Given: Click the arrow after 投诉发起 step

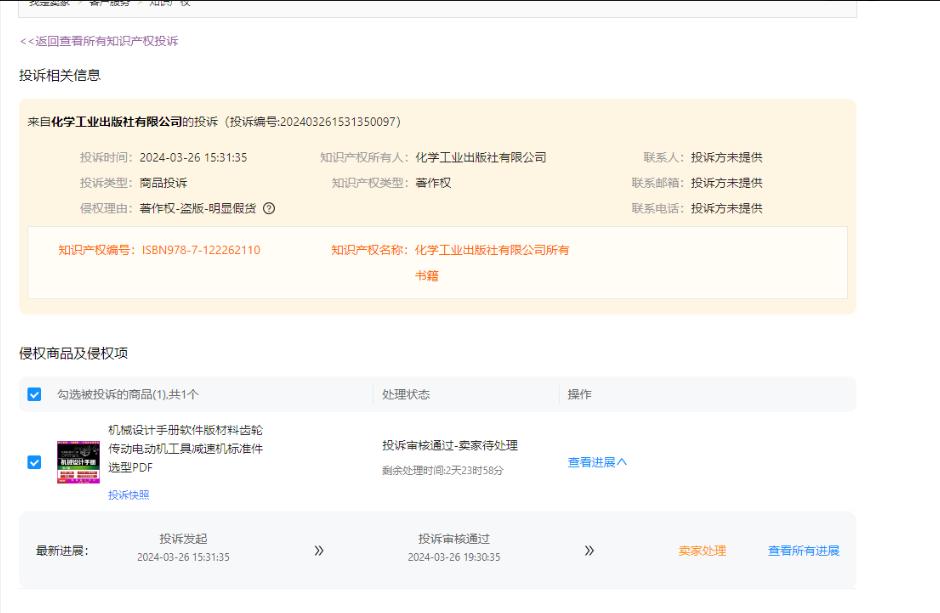Looking at the screenshot, I should point(319,551).
